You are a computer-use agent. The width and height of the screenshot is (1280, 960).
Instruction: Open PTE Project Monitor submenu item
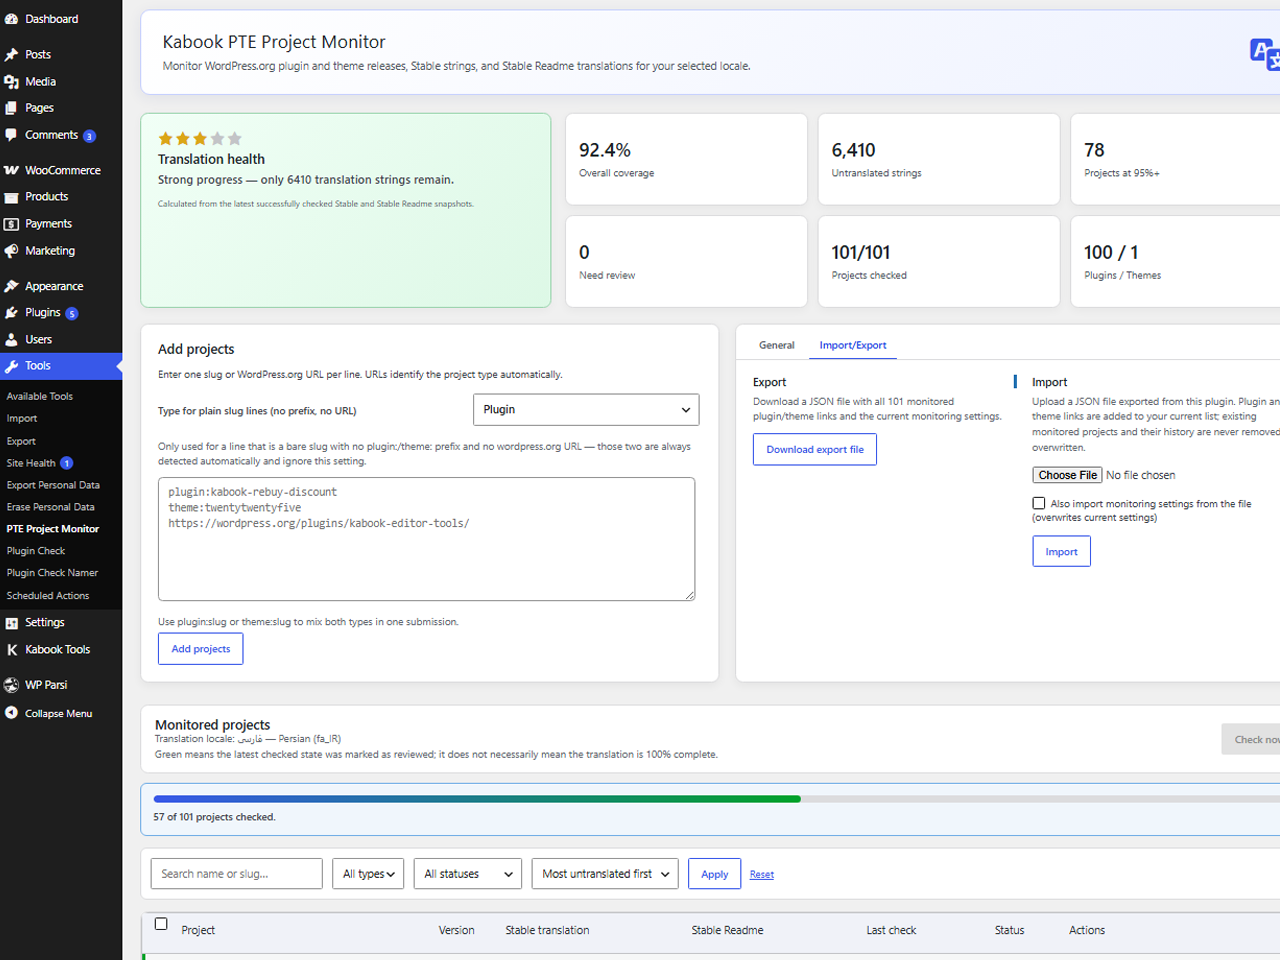pyautogui.click(x=53, y=529)
